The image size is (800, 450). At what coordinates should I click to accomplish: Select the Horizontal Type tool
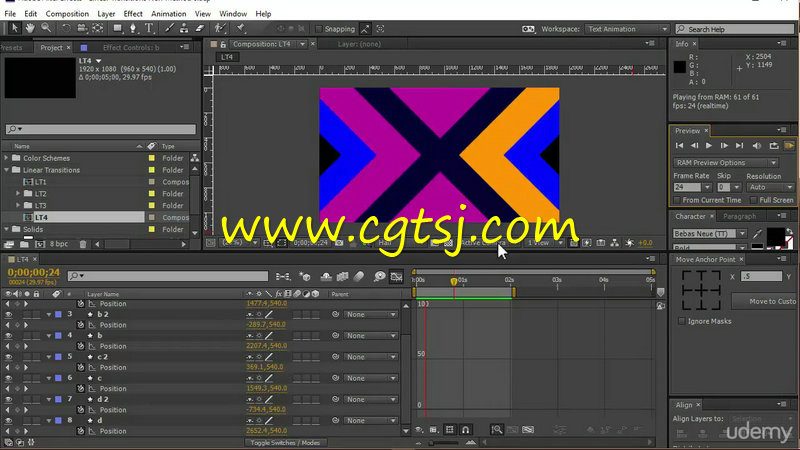[x=149, y=28]
